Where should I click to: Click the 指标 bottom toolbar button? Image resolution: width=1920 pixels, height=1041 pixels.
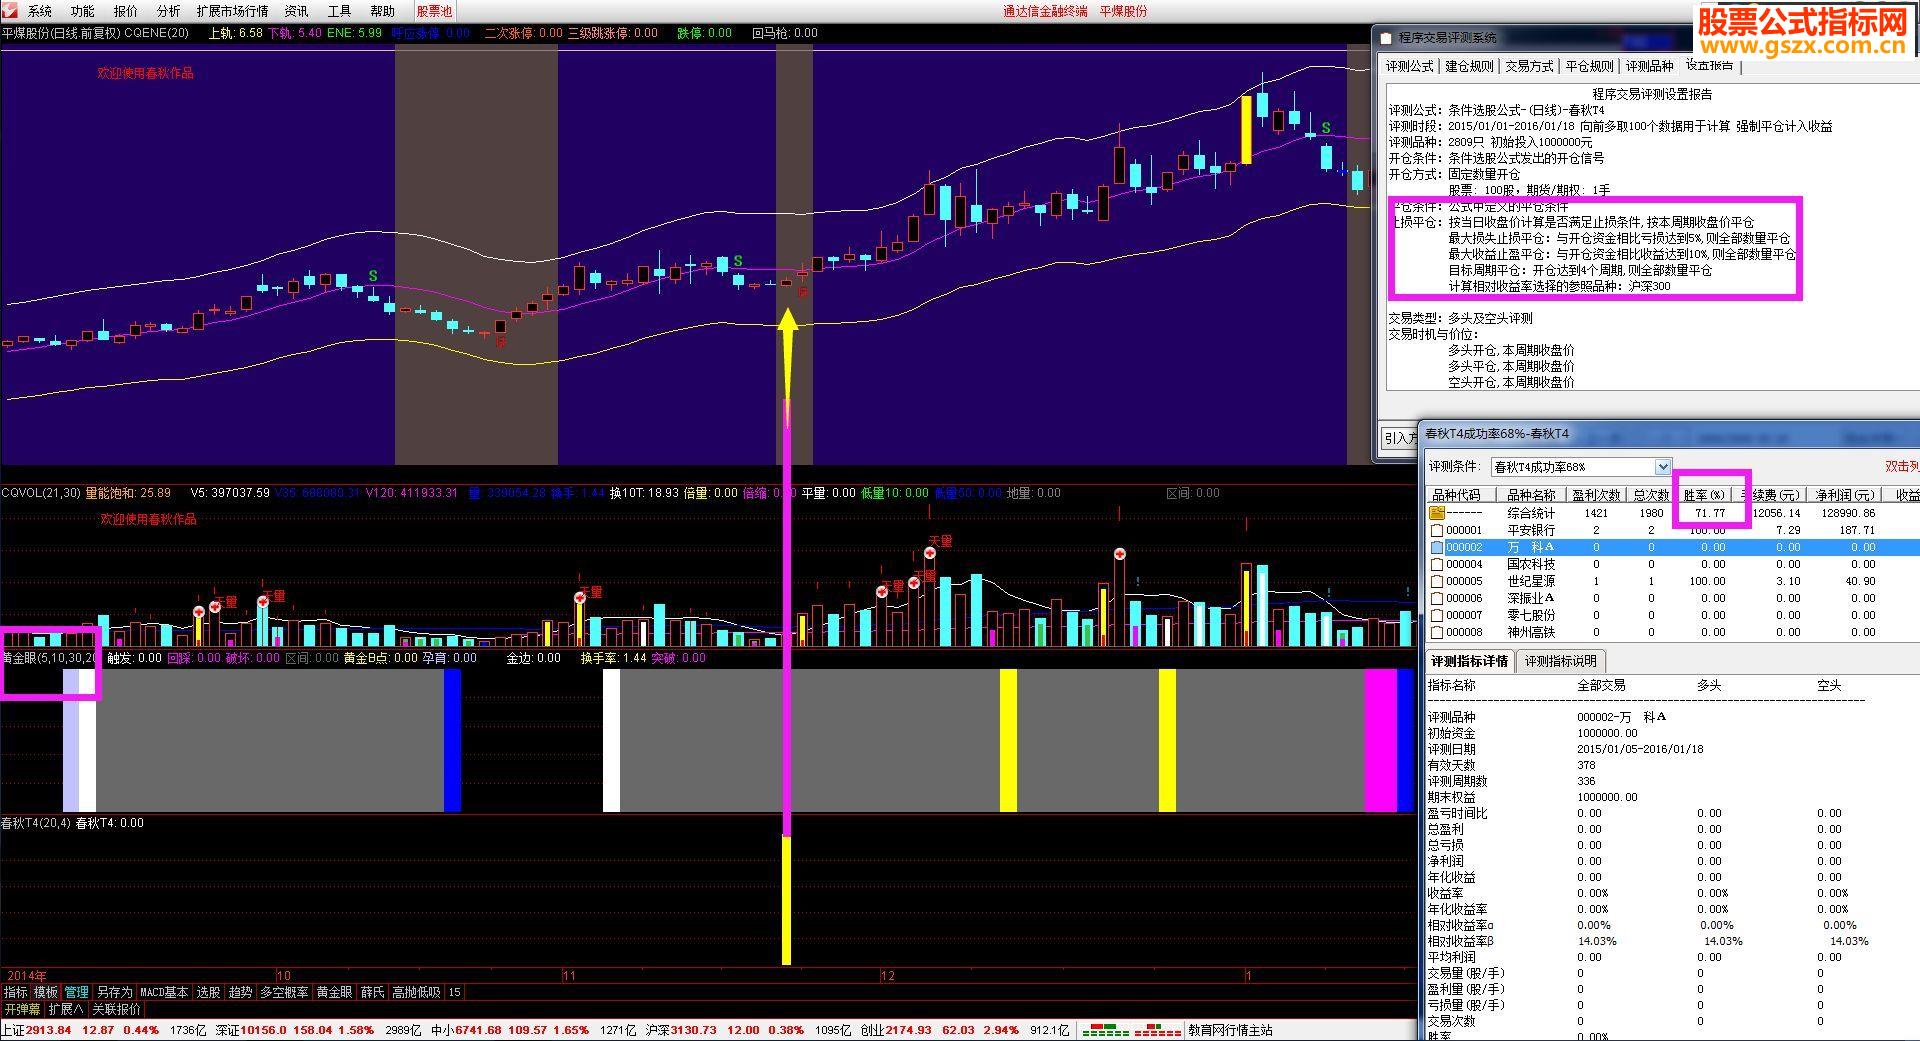click(x=15, y=992)
